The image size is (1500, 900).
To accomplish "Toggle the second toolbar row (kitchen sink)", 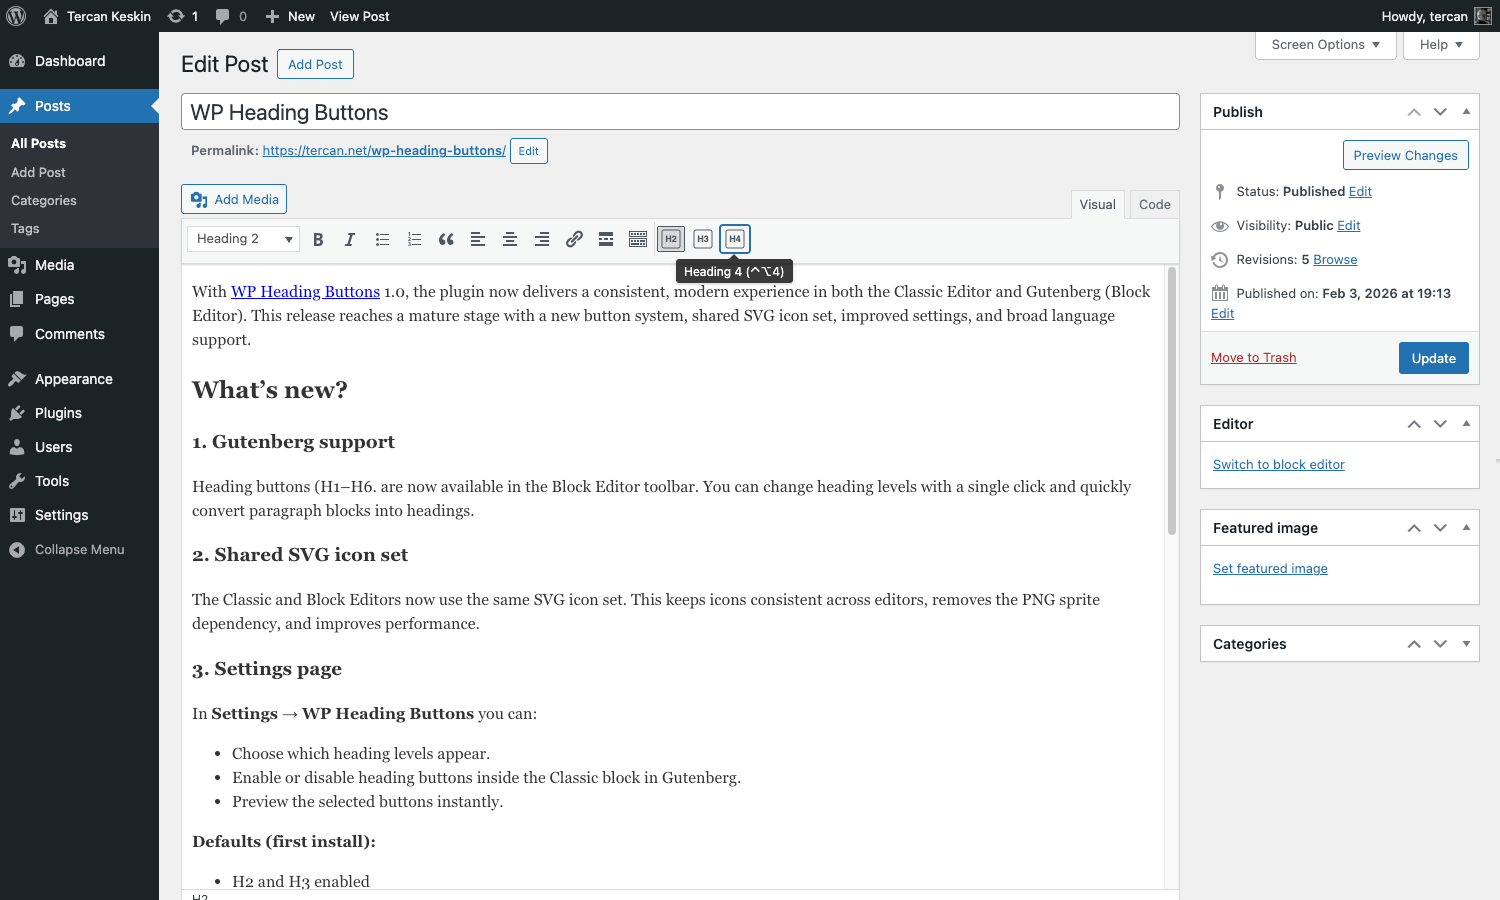I will click(638, 239).
